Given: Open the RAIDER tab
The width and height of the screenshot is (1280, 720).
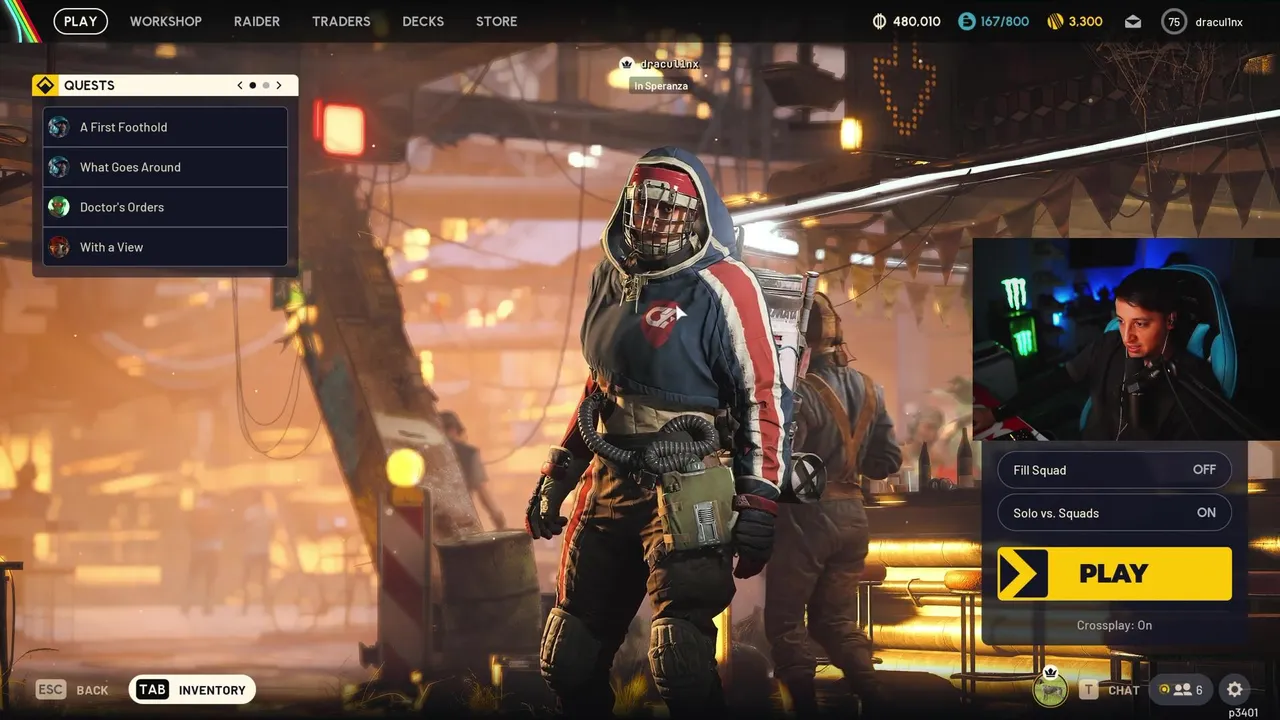Looking at the screenshot, I should pos(257,21).
